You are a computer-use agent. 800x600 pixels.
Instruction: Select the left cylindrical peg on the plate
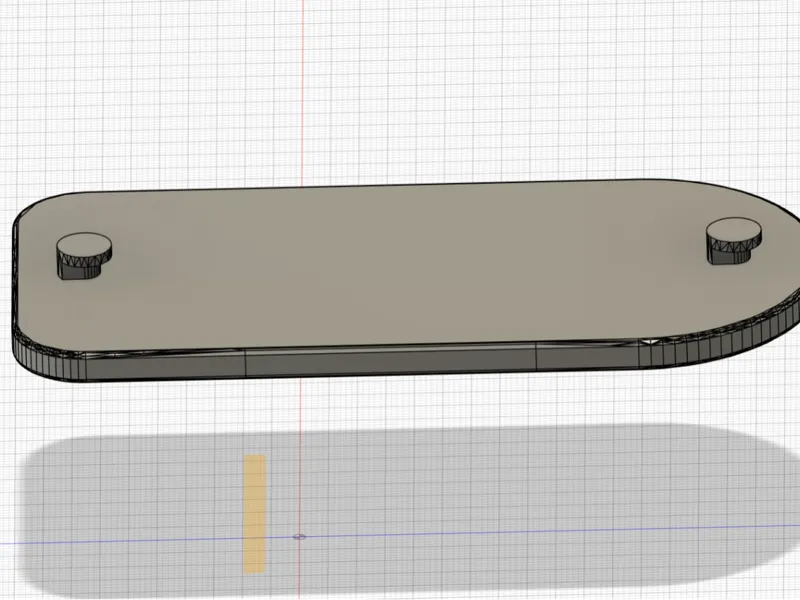(84, 256)
